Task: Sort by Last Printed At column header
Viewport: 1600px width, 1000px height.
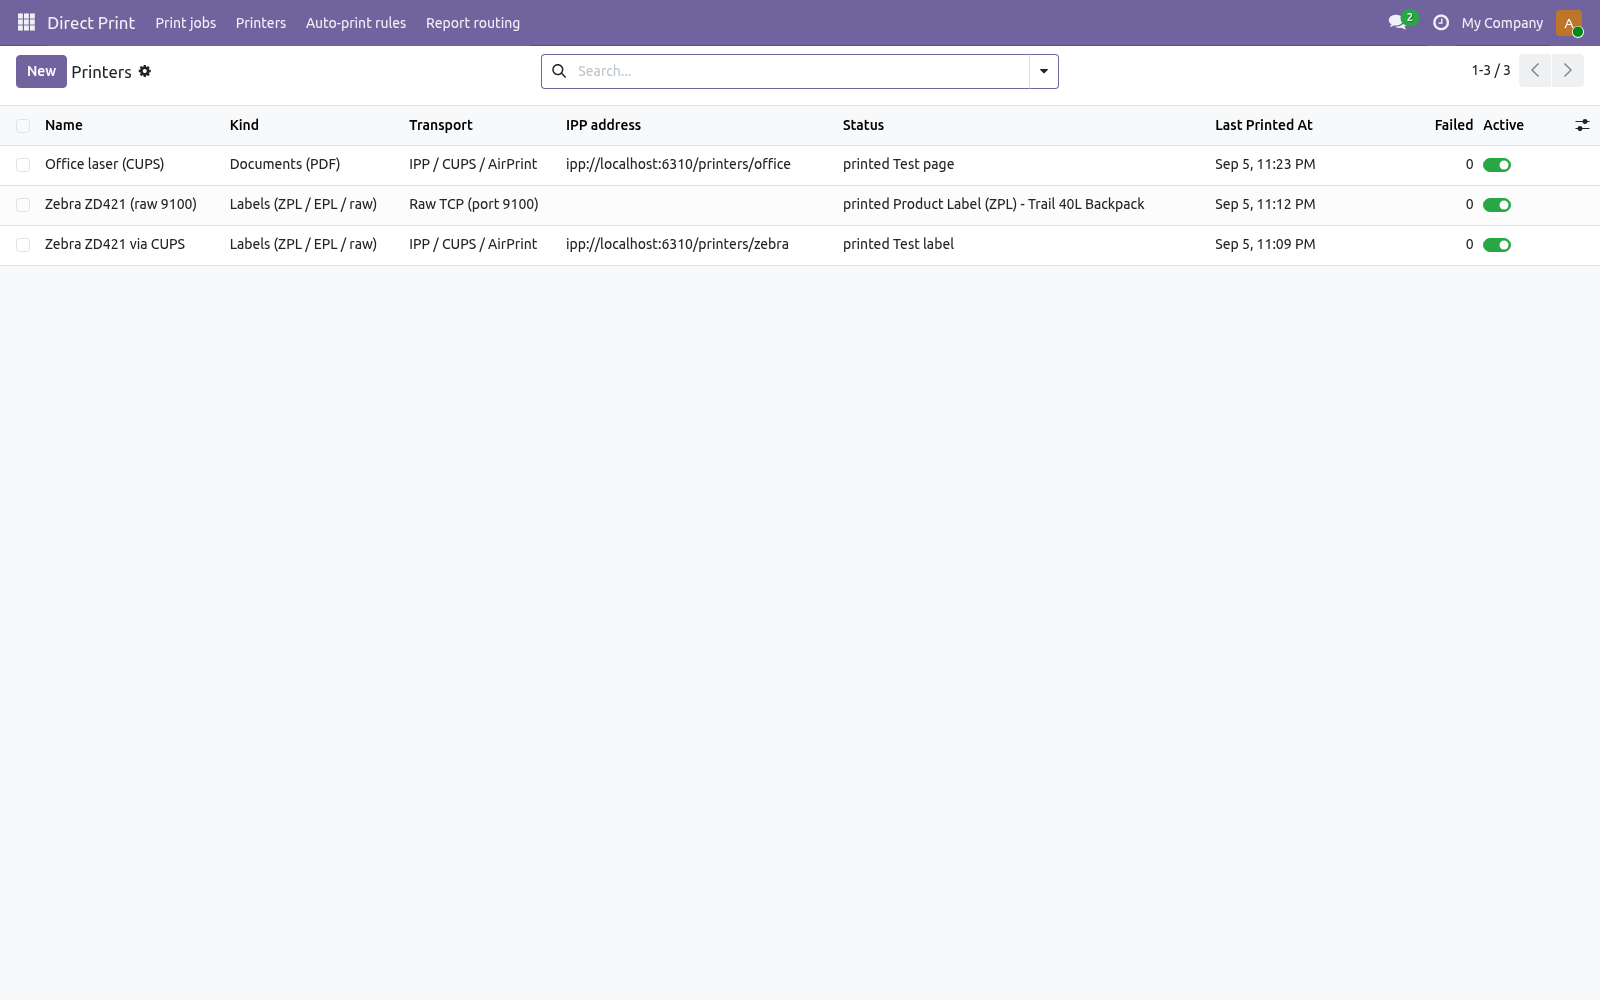Action: click(1264, 125)
